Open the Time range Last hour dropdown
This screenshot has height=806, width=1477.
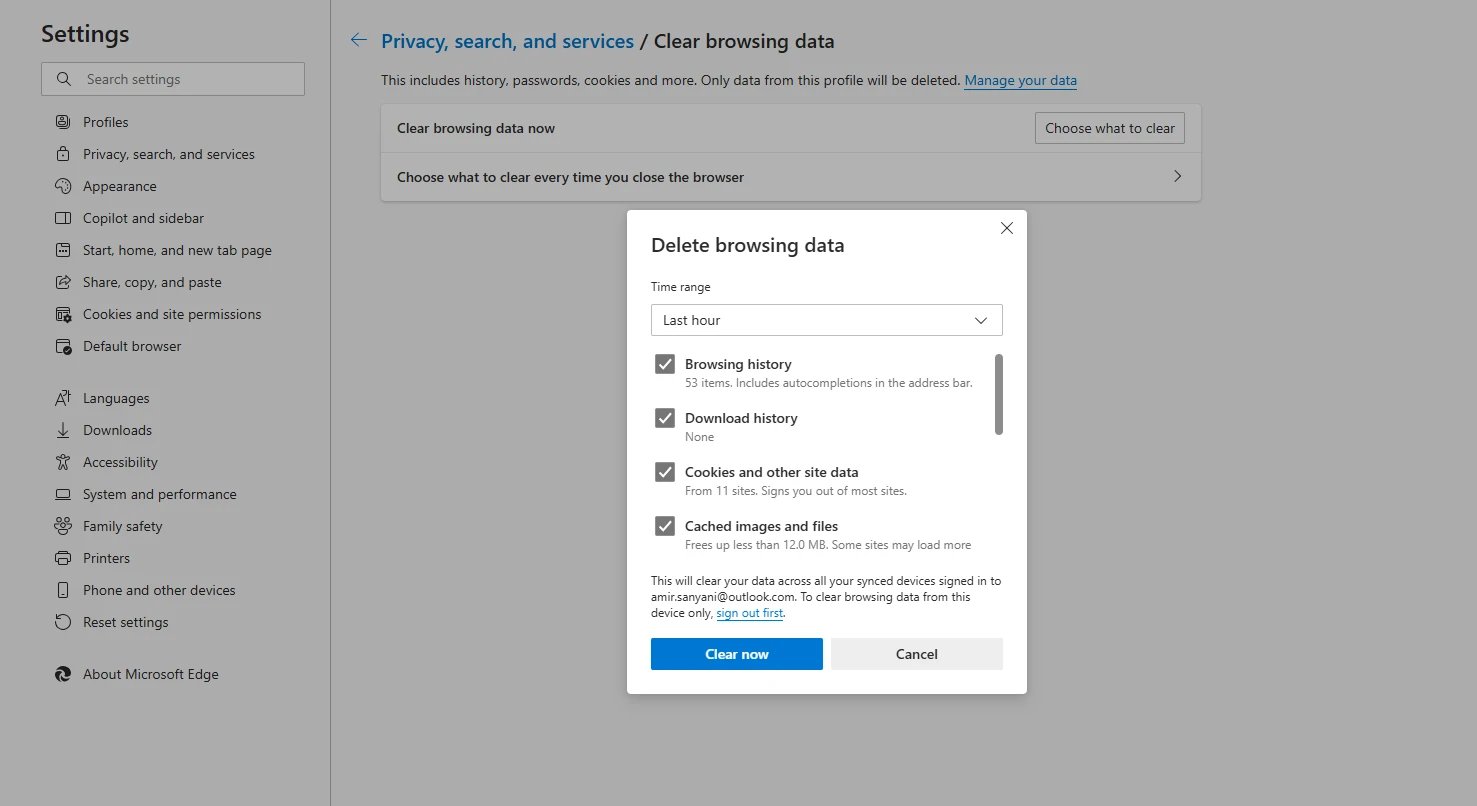[x=826, y=320]
